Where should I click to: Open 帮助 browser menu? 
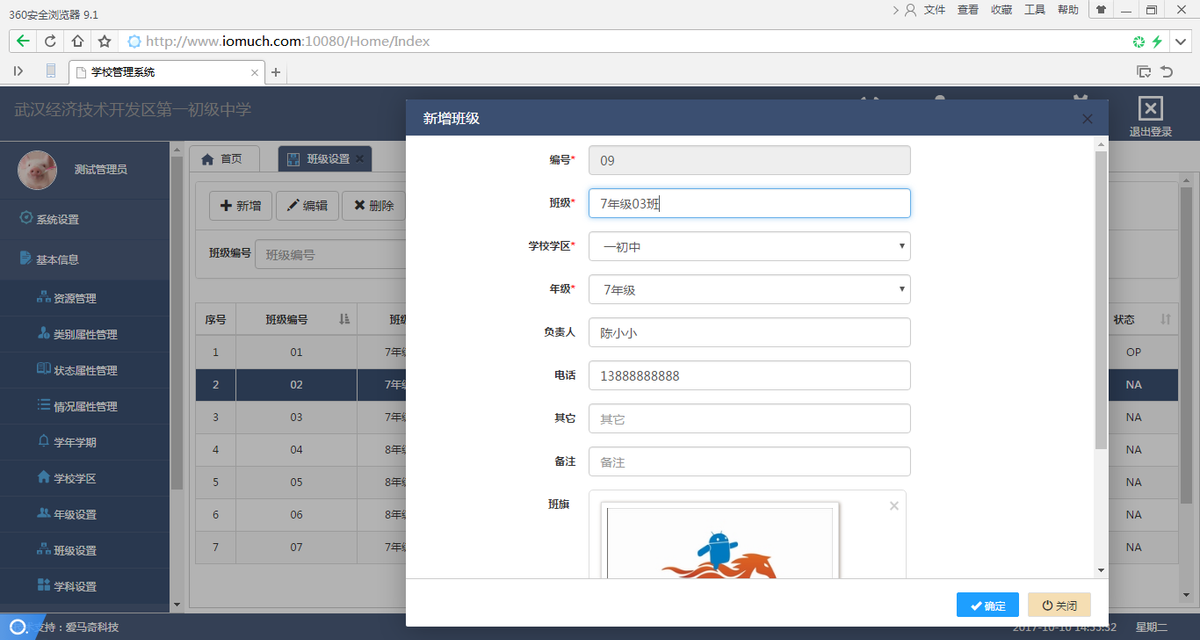tap(1068, 10)
